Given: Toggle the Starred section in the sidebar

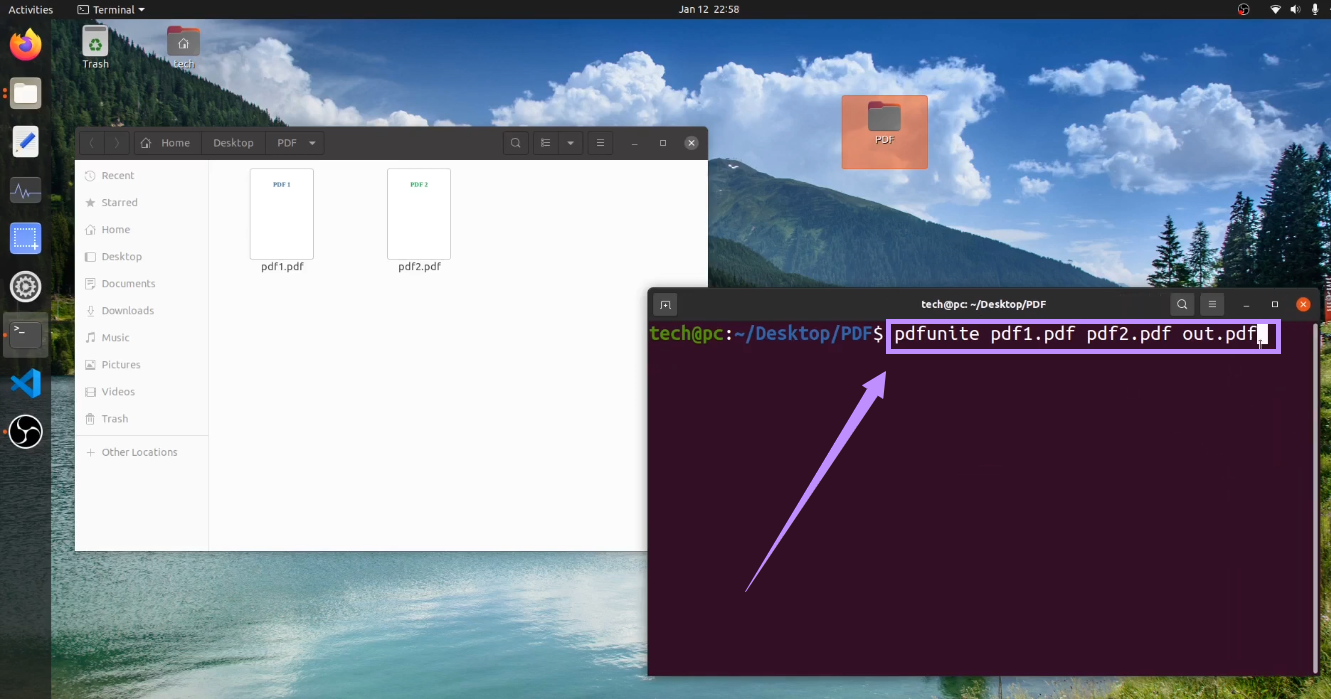Looking at the screenshot, I should [x=118, y=202].
